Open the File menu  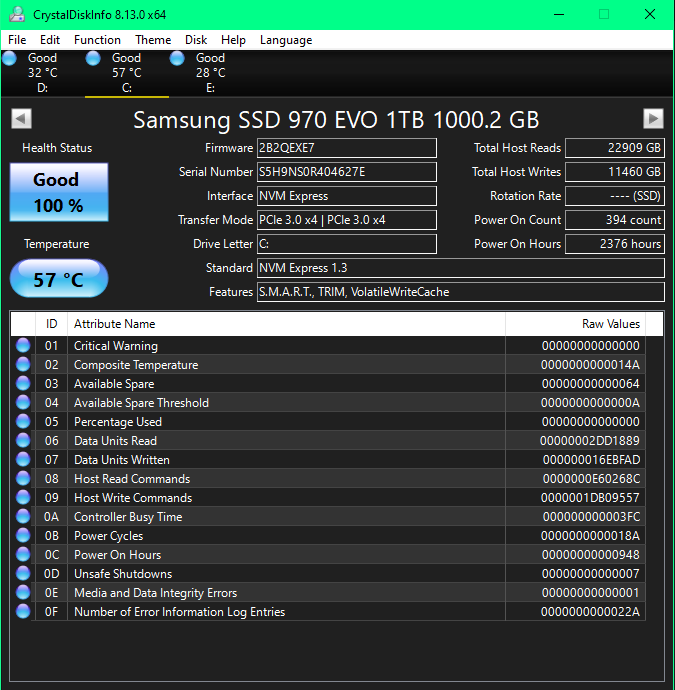tap(17, 40)
